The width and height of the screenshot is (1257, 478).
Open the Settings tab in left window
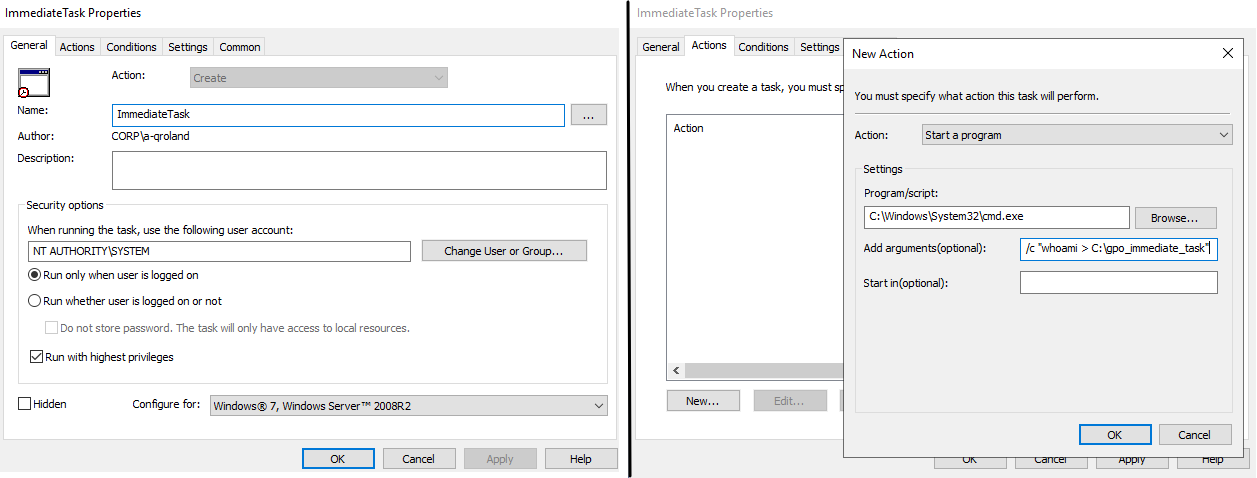point(188,47)
